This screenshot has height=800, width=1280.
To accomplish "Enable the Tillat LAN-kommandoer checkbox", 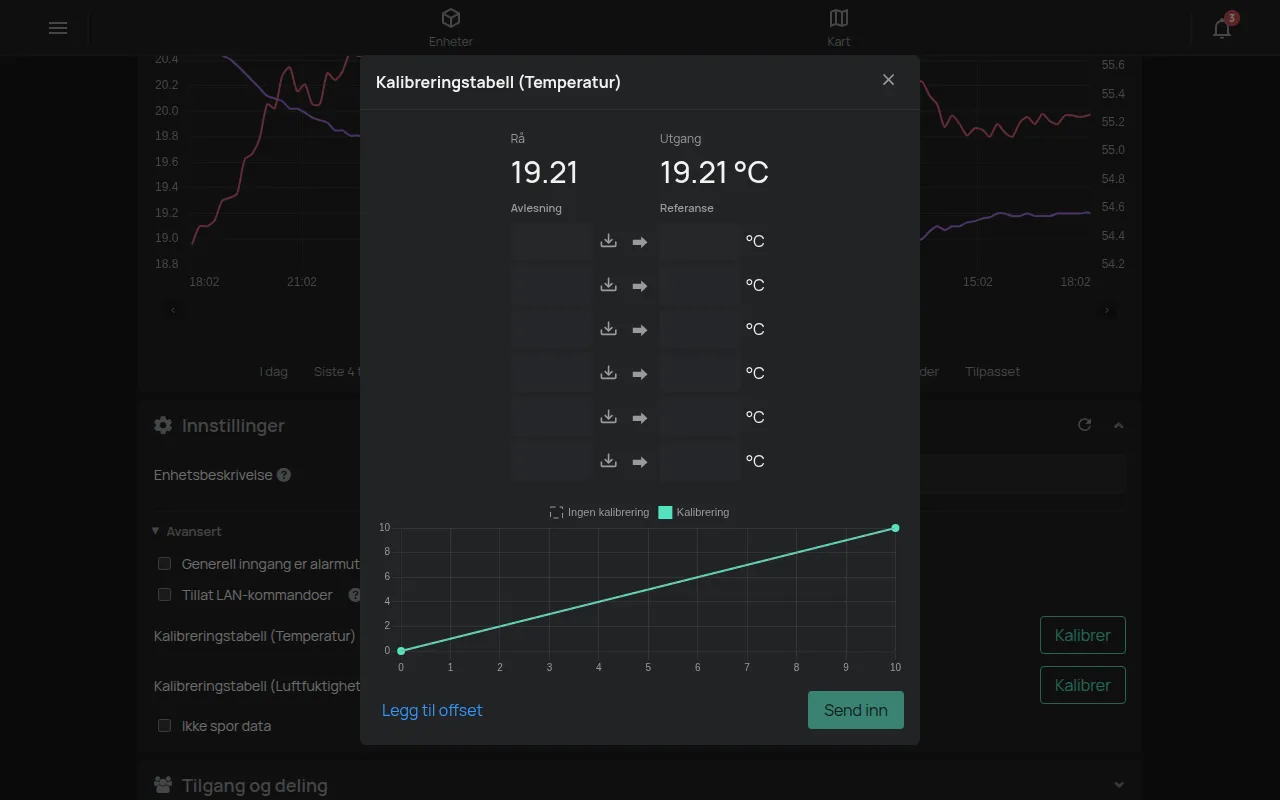I will pyautogui.click(x=165, y=595).
